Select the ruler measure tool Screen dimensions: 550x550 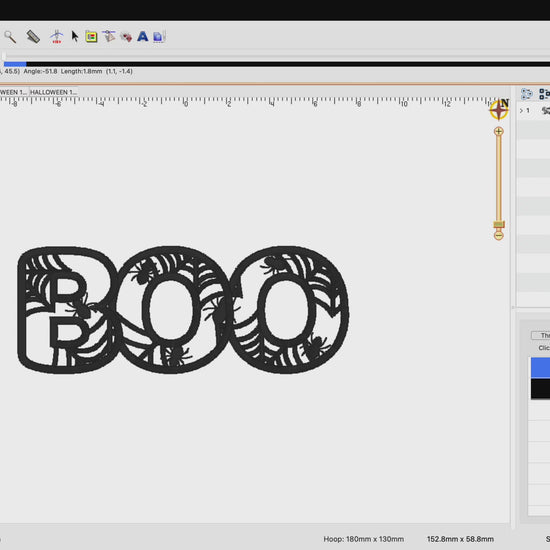33,36
